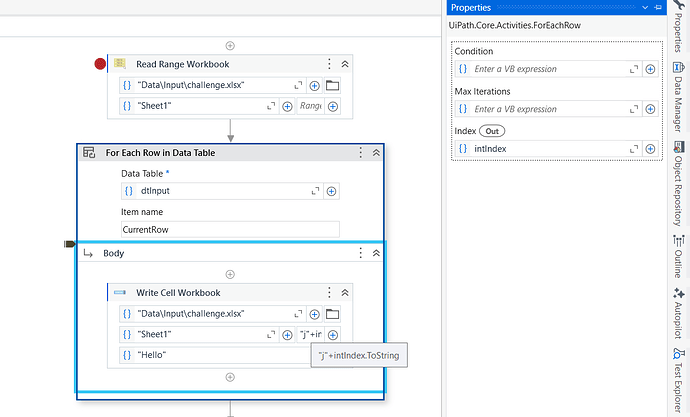Expand the Read Range file path editor

[x=298, y=85]
